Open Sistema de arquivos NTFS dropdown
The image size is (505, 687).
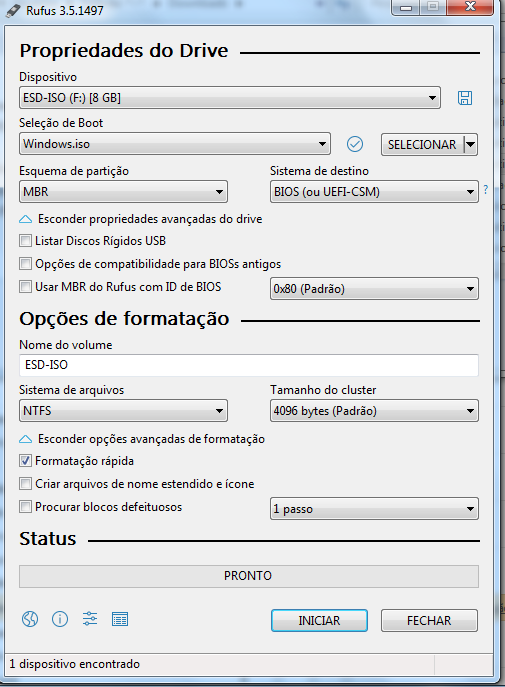click(x=123, y=411)
